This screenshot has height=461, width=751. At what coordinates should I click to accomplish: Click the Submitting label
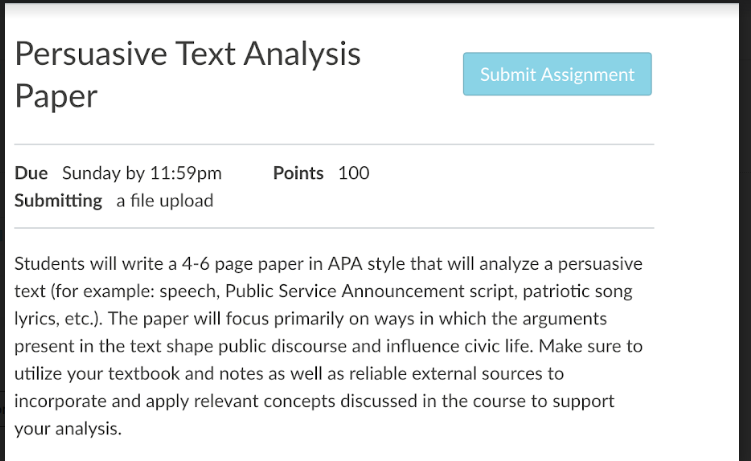[x=58, y=201]
